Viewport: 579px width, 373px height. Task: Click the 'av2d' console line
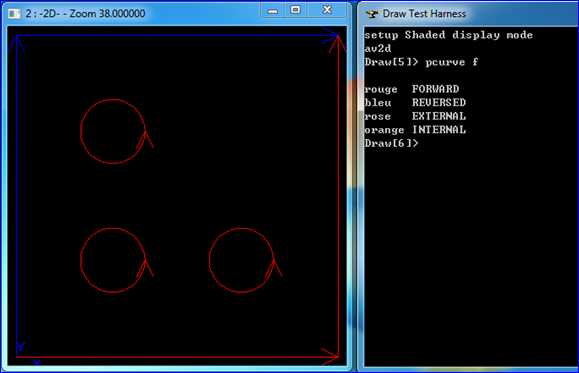click(377, 48)
